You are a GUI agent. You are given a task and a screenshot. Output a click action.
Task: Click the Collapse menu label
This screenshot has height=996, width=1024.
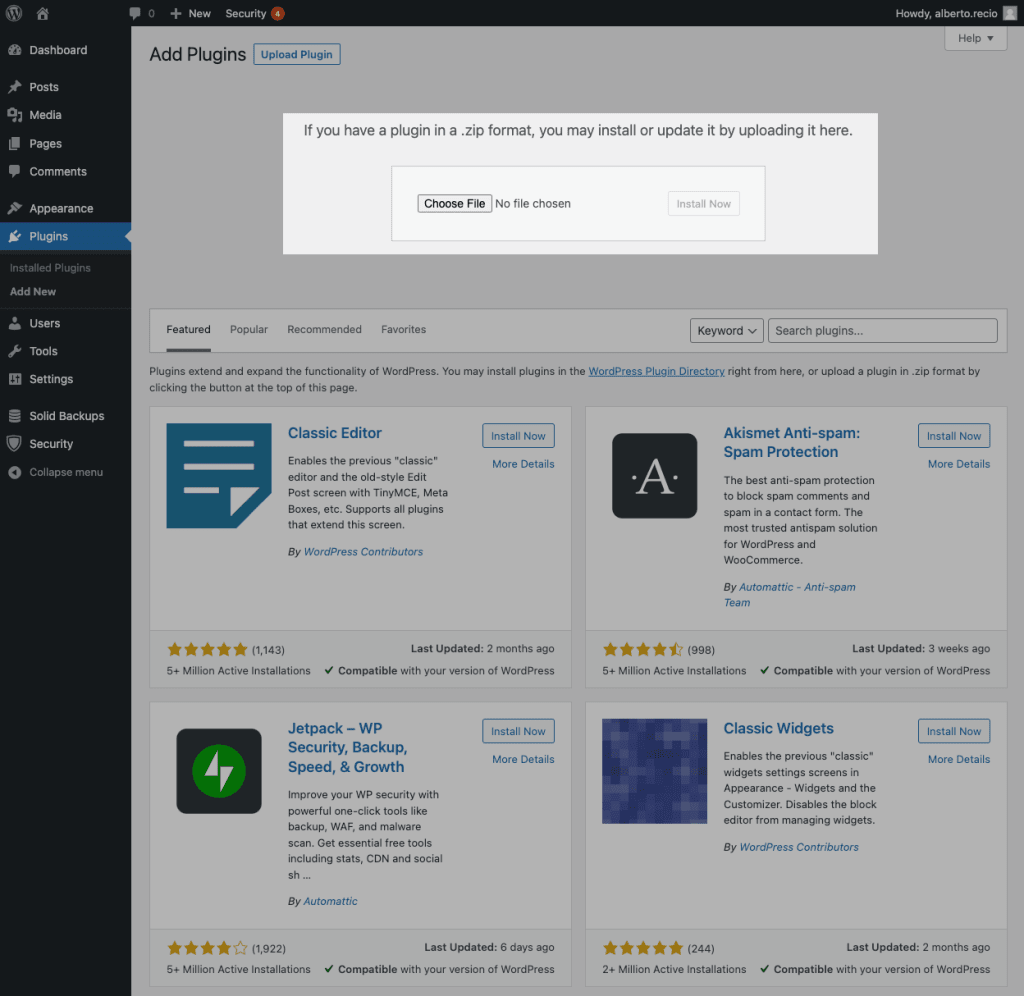(x=66, y=472)
